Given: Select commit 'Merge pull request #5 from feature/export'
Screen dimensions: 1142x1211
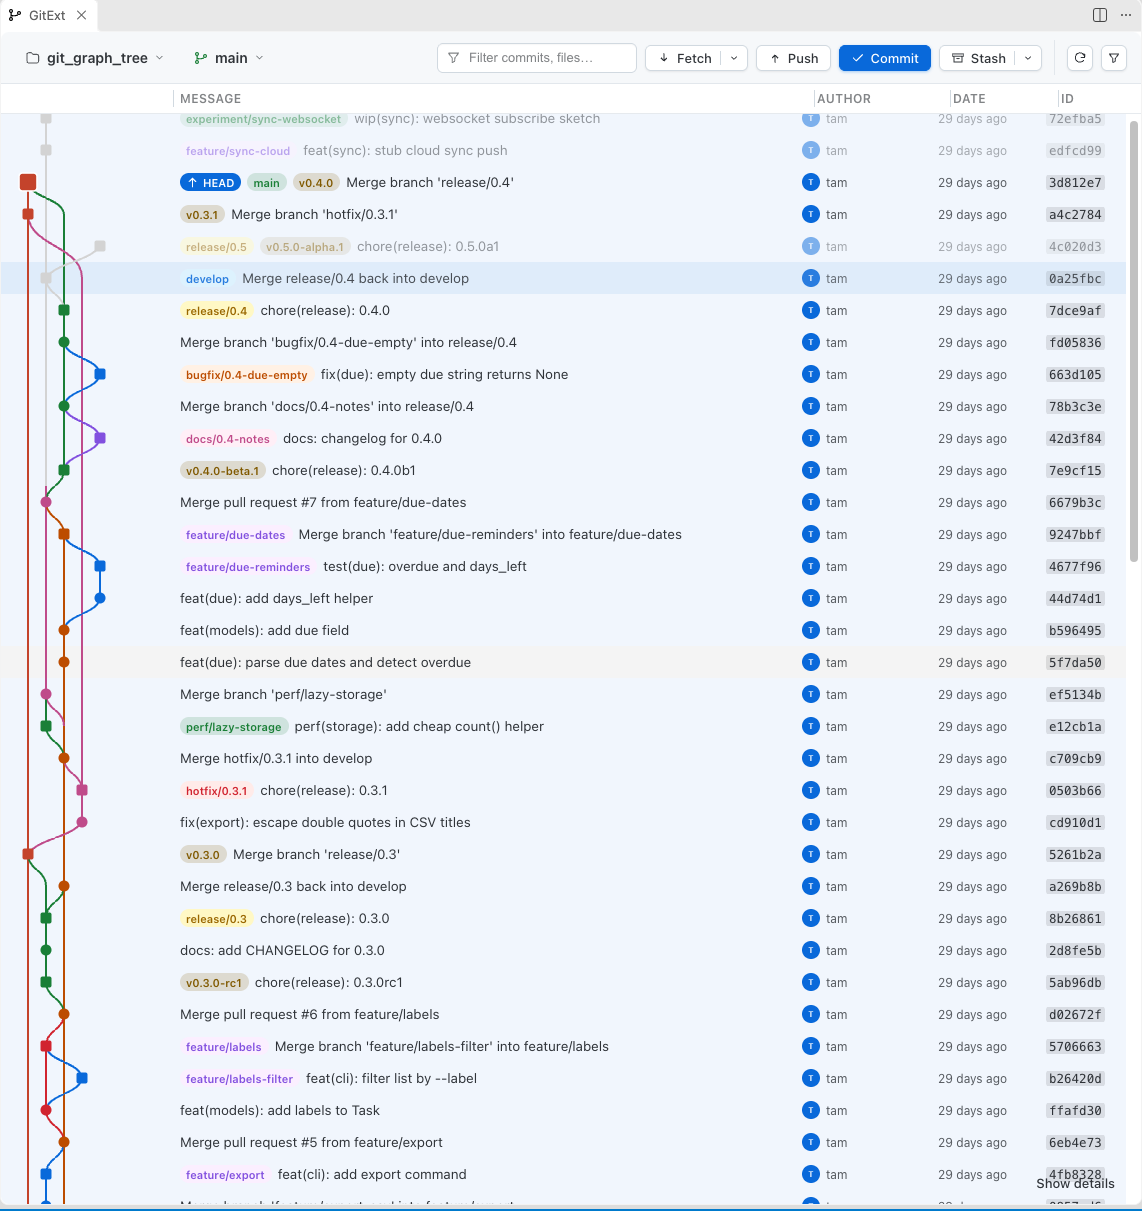Looking at the screenshot, I should click(311, 1143).
